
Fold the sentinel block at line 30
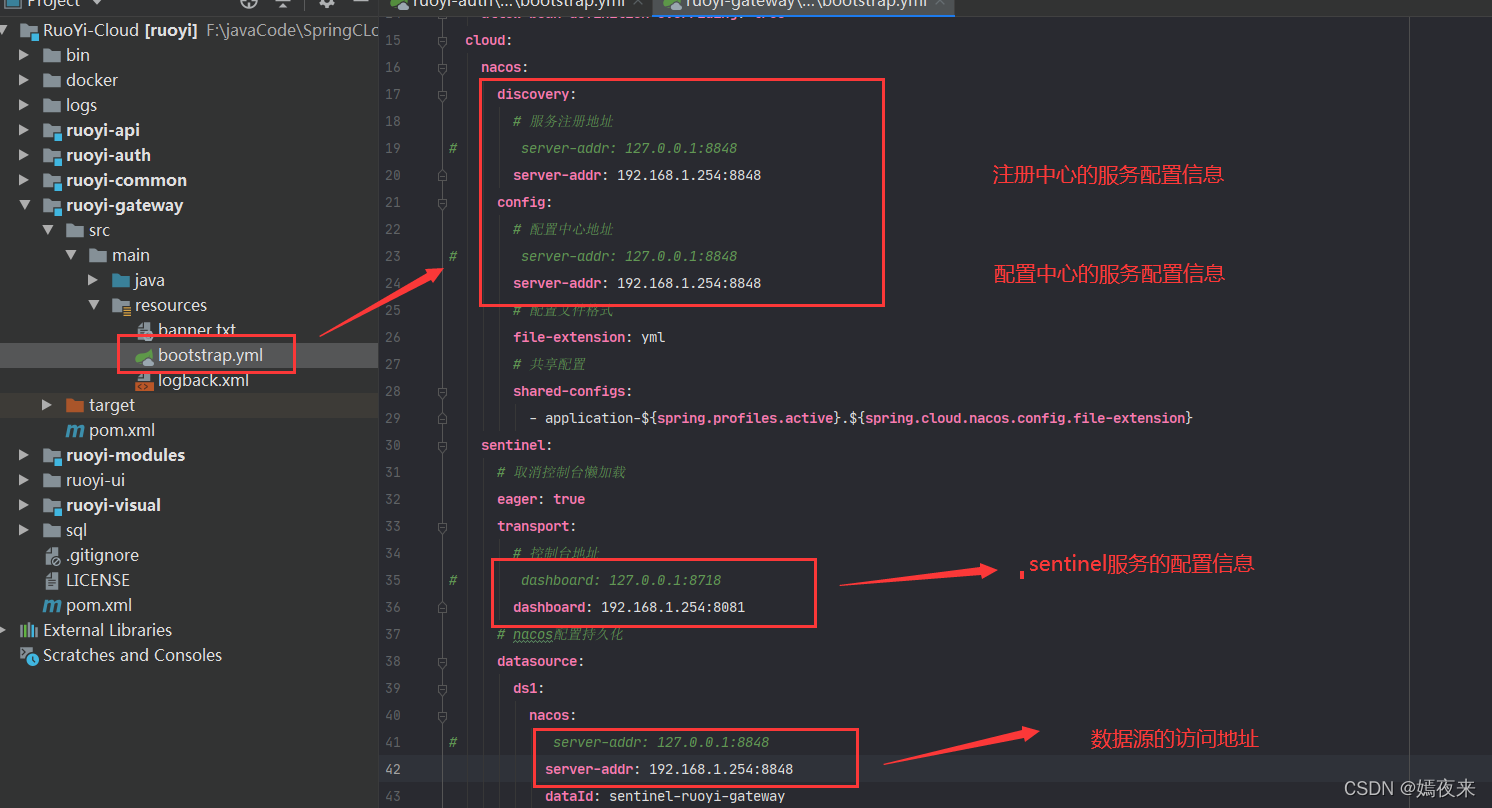point(441,446)
